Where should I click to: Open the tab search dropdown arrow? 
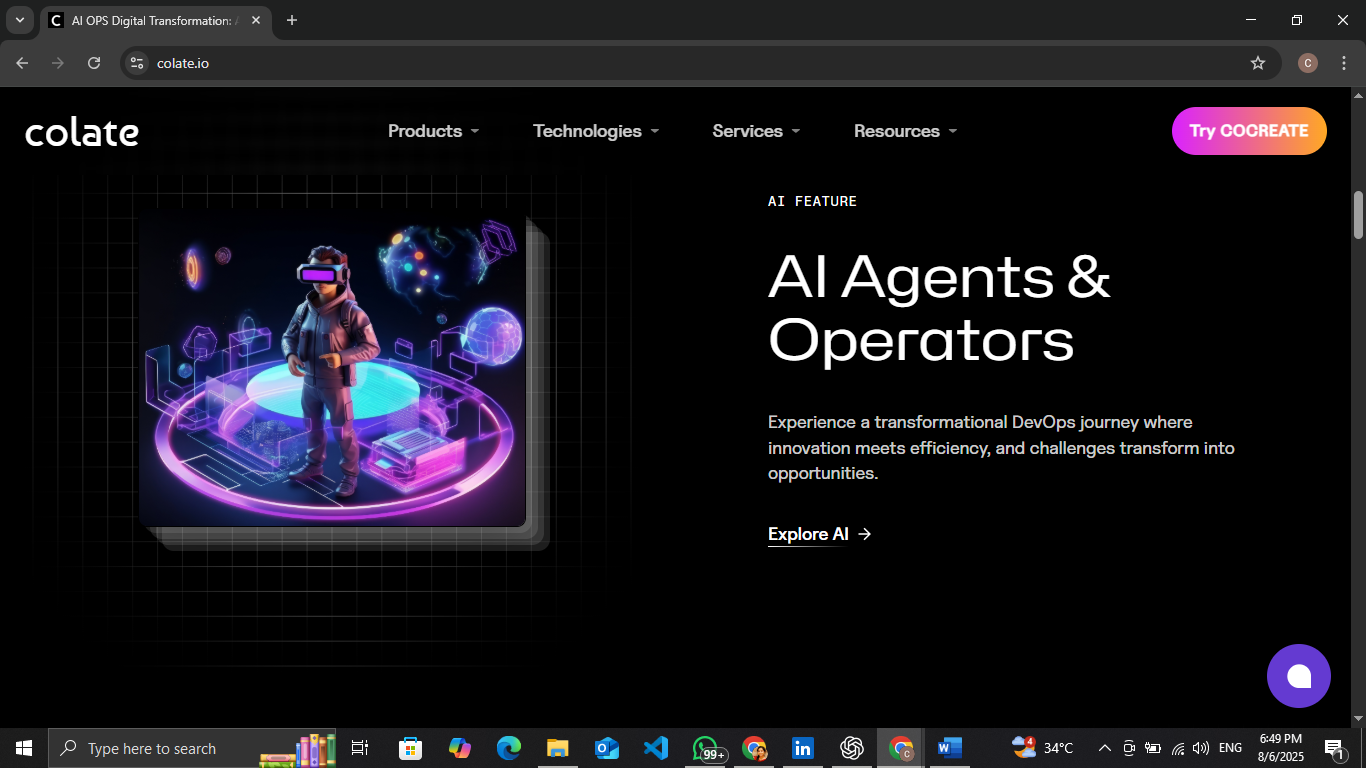19,20
